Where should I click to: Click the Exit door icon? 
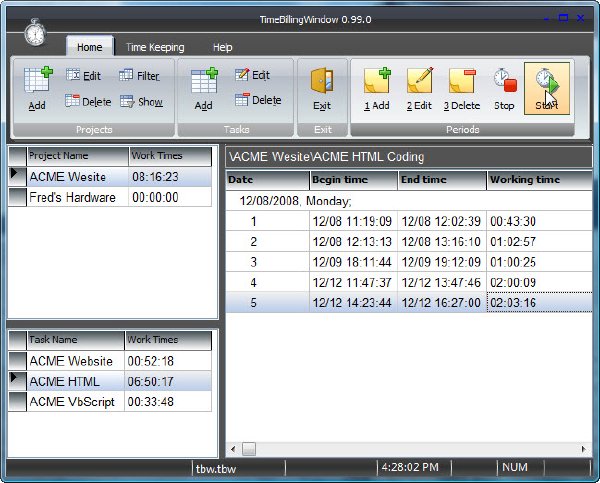point(322,89)
